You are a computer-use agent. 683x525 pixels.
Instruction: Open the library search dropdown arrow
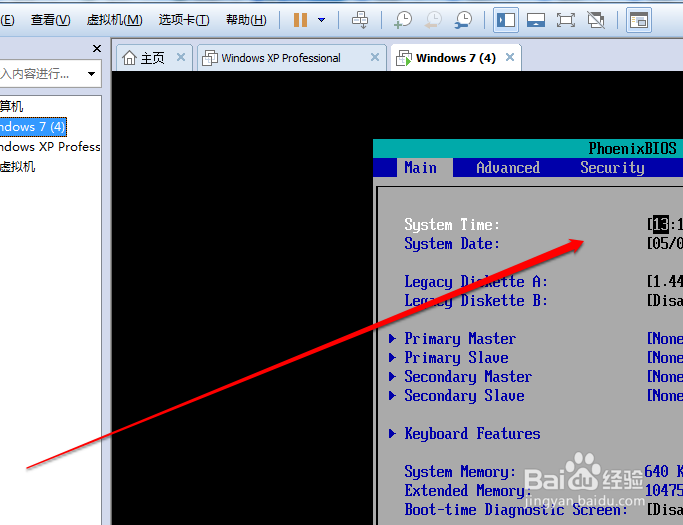91,74
